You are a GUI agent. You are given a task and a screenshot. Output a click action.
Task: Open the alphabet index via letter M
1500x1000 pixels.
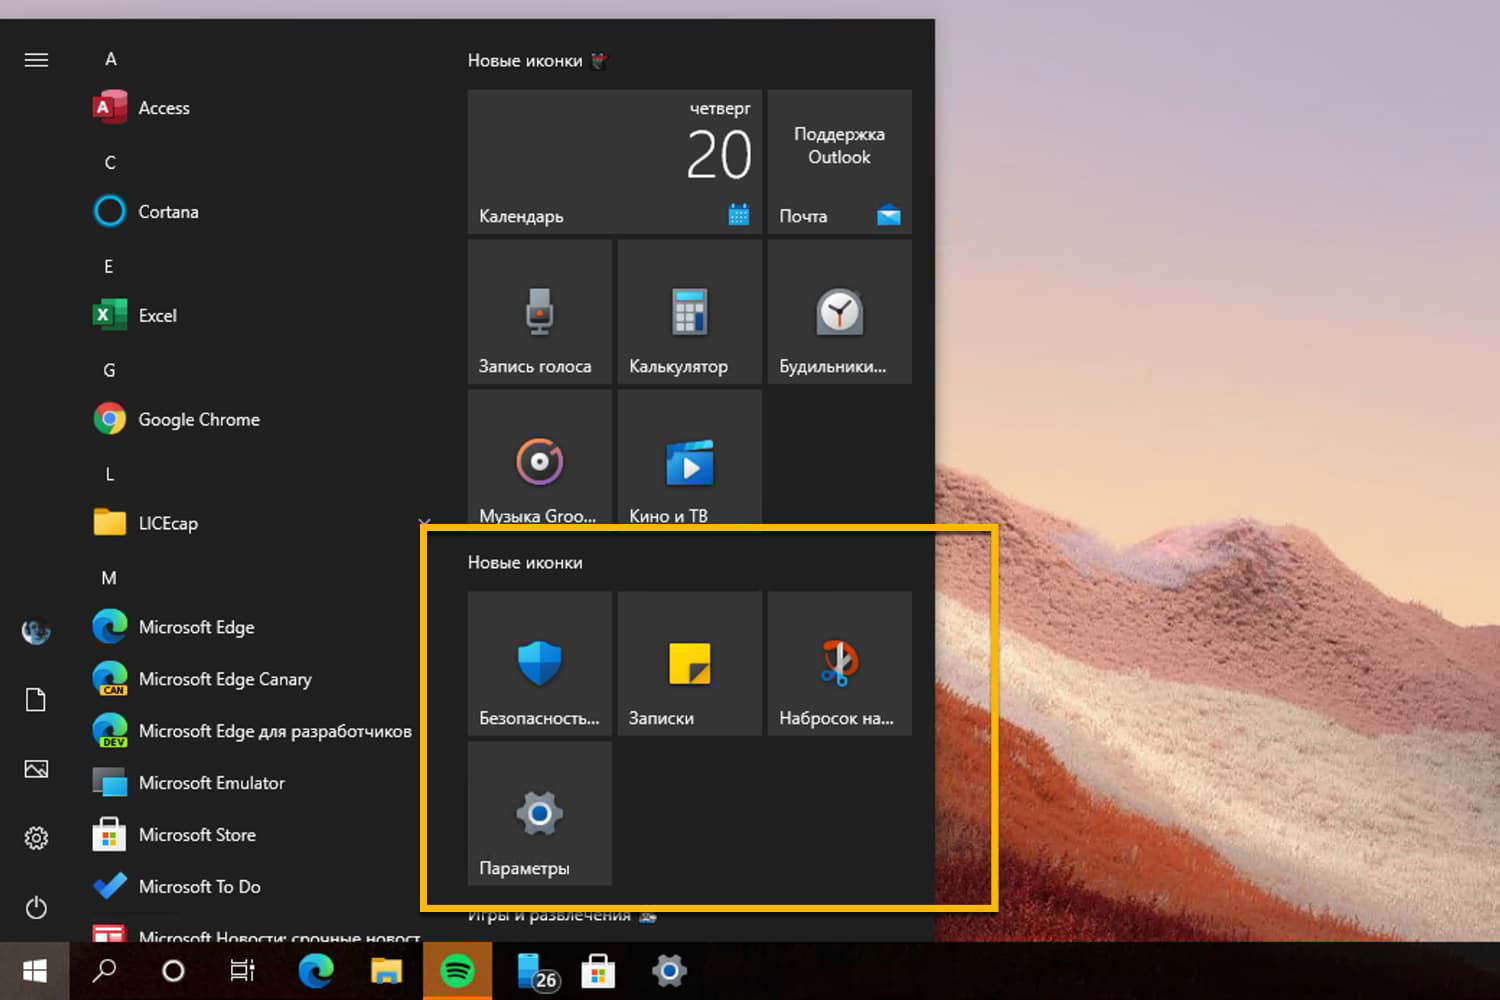click(108, 578)
